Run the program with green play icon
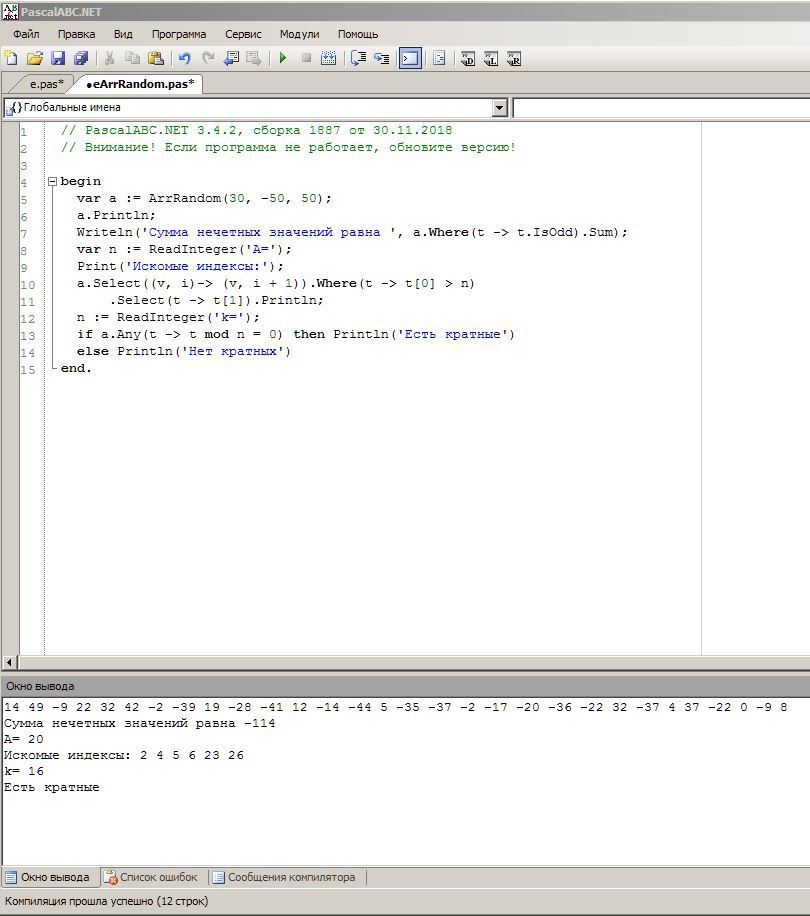The width and height of the screenshot is (810, 916). pos(283,59)
